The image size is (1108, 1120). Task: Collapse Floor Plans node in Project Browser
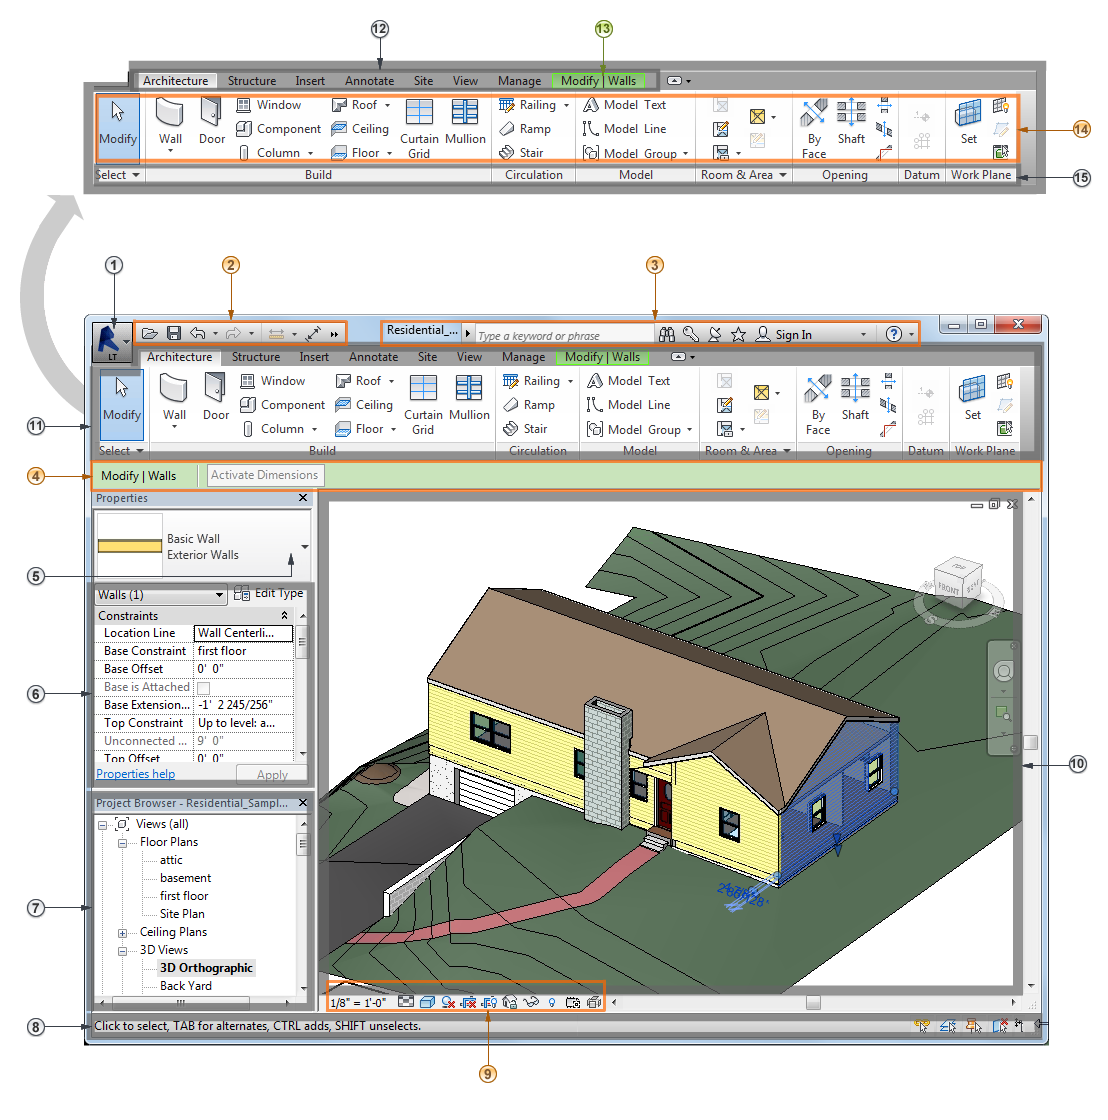point(122,843)
